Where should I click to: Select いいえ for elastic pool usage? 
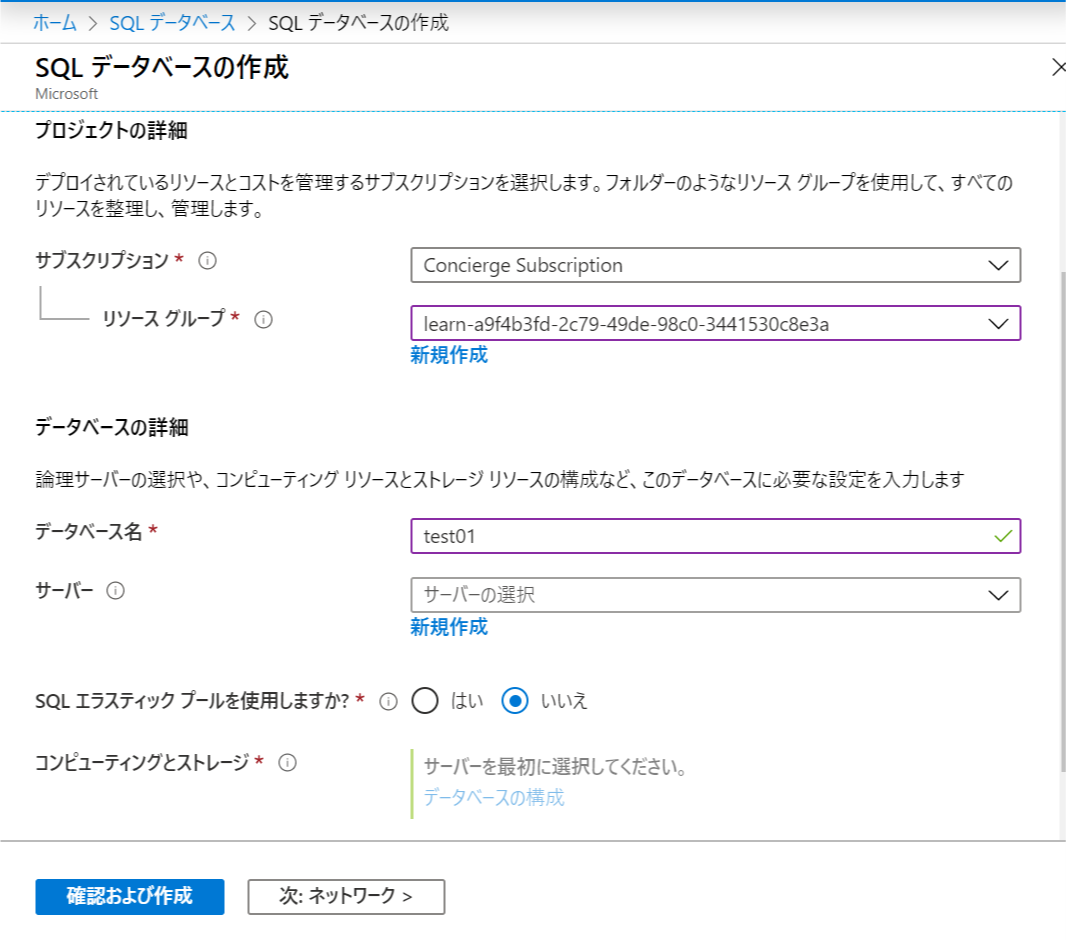(515, 701)
